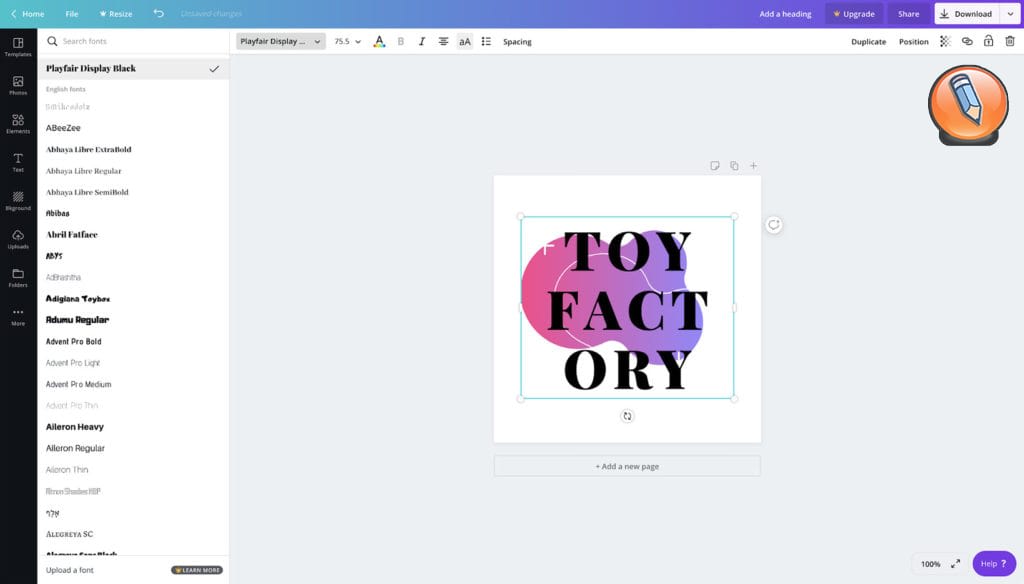1024x584 pixels.
Task: Open the Text sidebar panel
Action: coord(18,163)
